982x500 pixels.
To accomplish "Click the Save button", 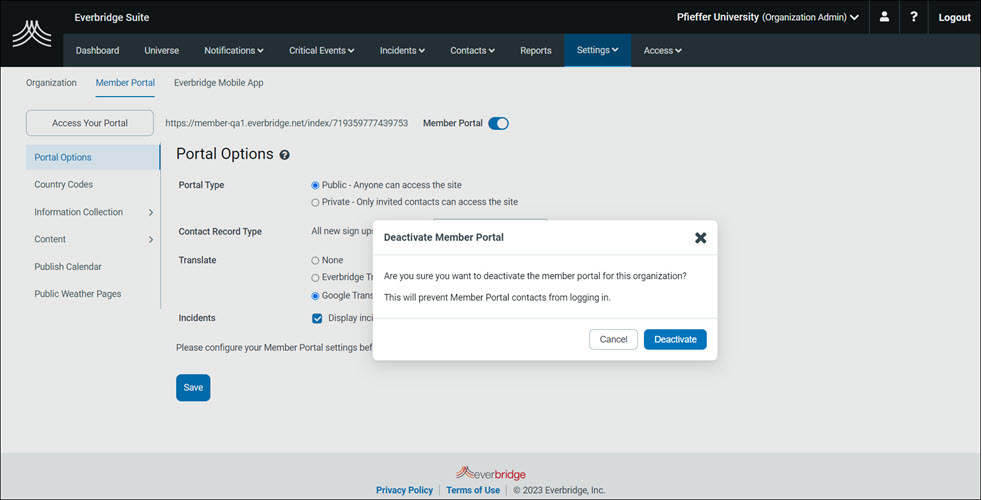I will (x=193, y=388).
